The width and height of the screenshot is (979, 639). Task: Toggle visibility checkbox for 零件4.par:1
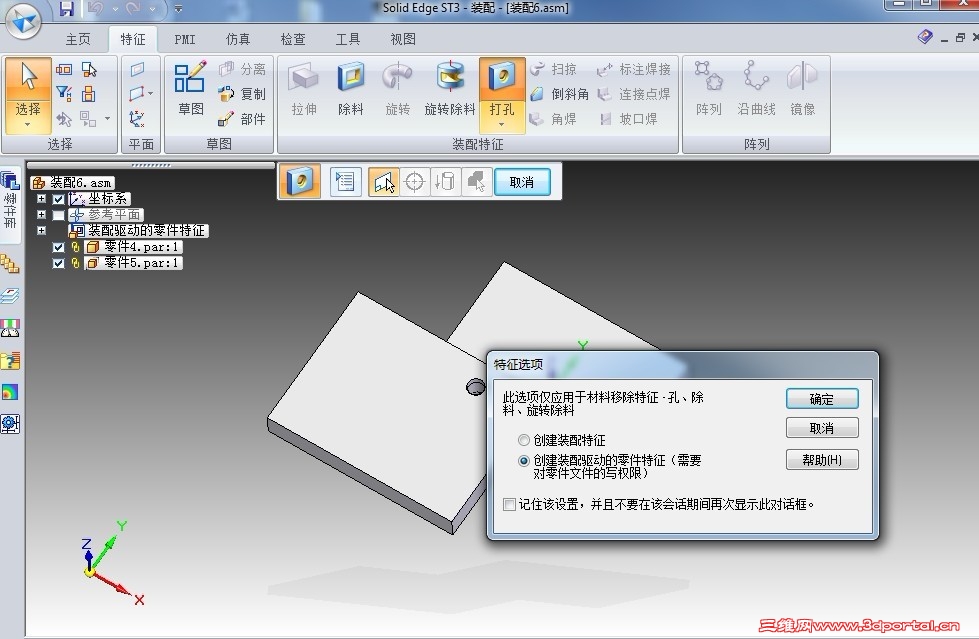[x=58, y=247]
